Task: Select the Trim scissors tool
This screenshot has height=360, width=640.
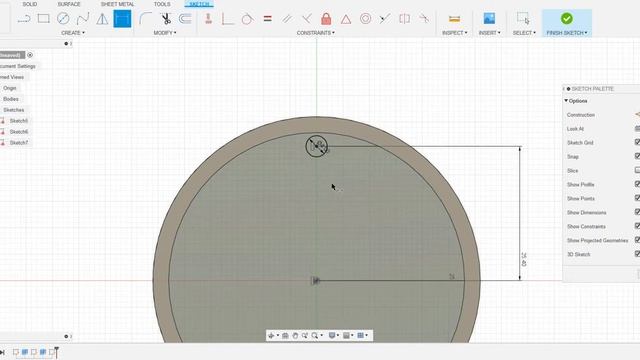Action: click(165, 18)
